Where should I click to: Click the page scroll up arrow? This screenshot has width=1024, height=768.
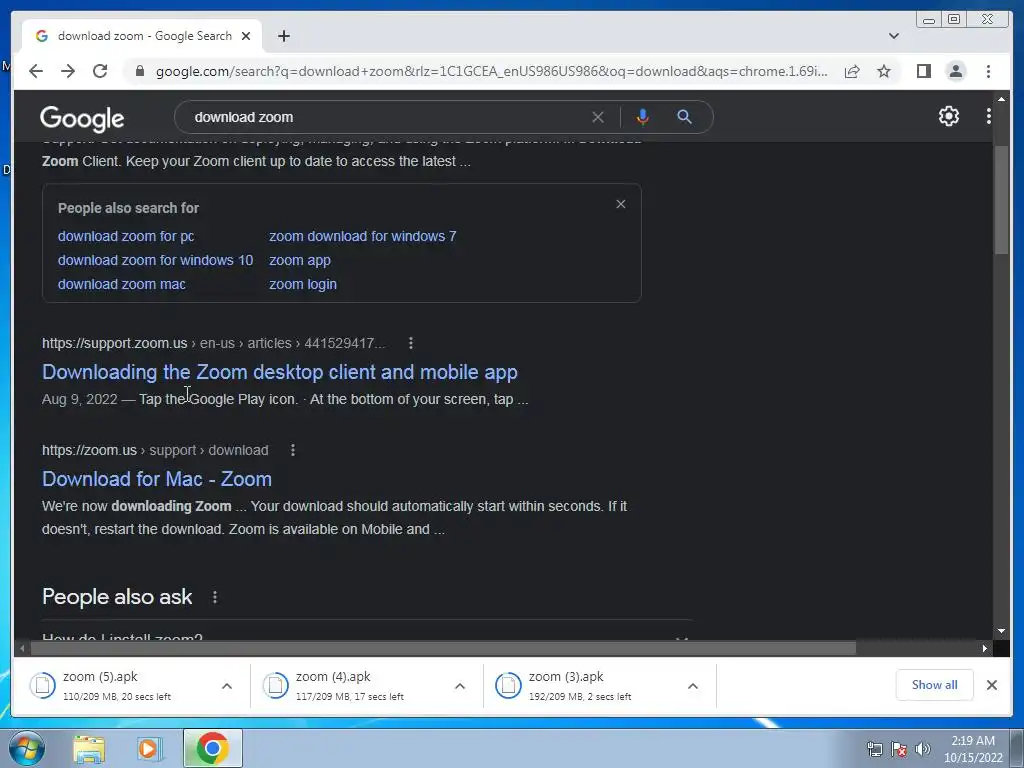coord(1001,99)
